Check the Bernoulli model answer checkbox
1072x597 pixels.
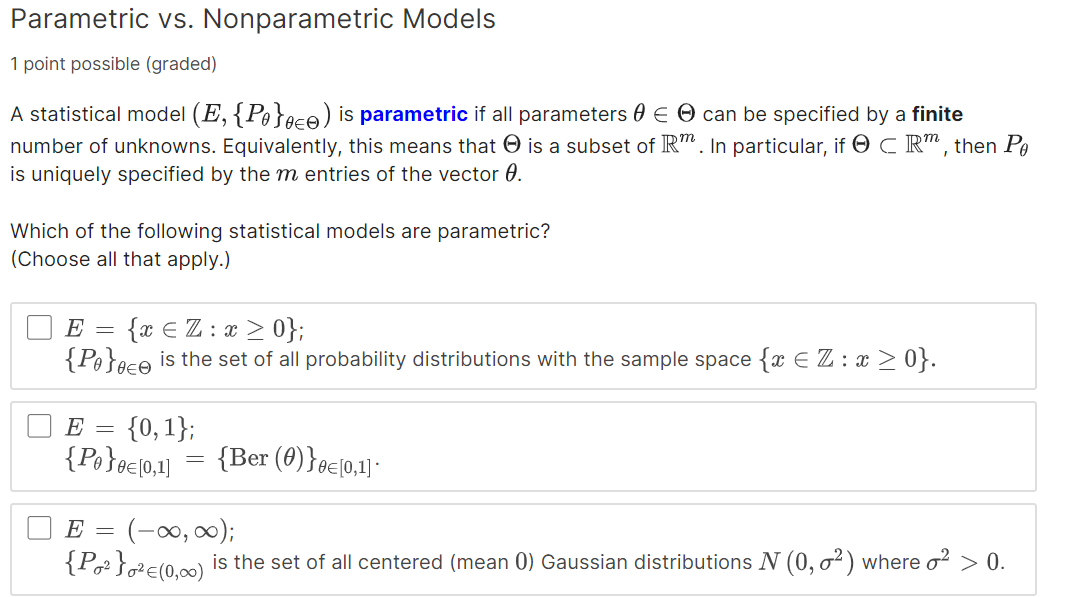tap(38, 426)
